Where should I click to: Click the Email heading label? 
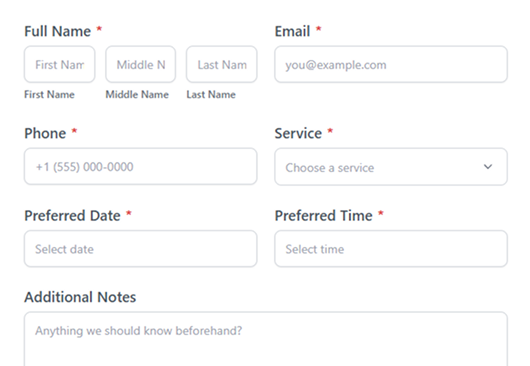(x=292, y=31)
